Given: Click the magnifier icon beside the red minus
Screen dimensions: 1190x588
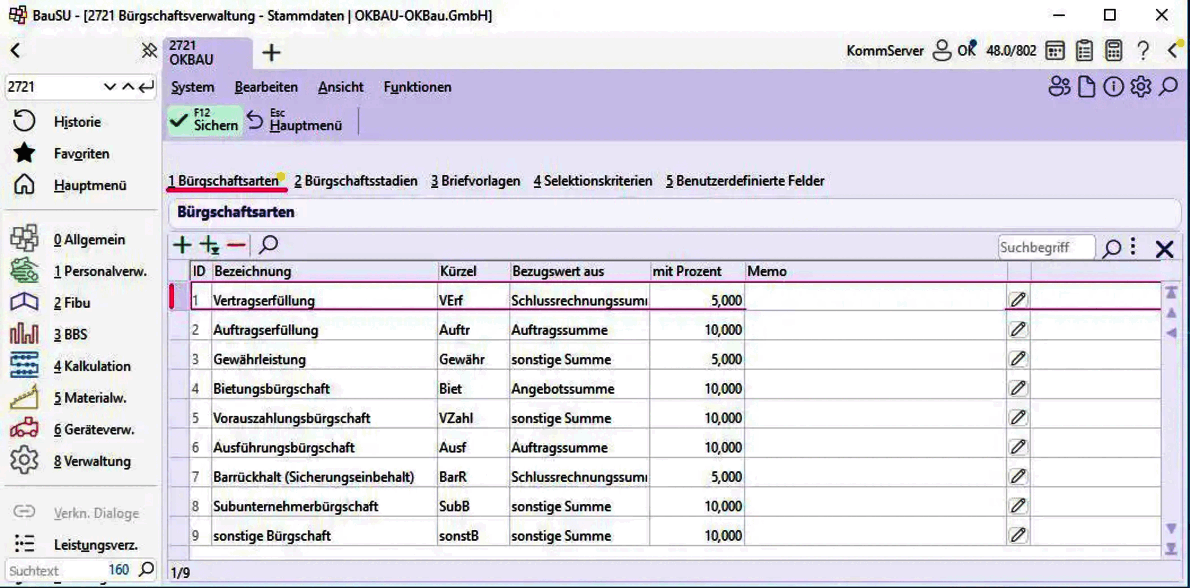Looking at the screenshot, I should click(x=269, y=244).
